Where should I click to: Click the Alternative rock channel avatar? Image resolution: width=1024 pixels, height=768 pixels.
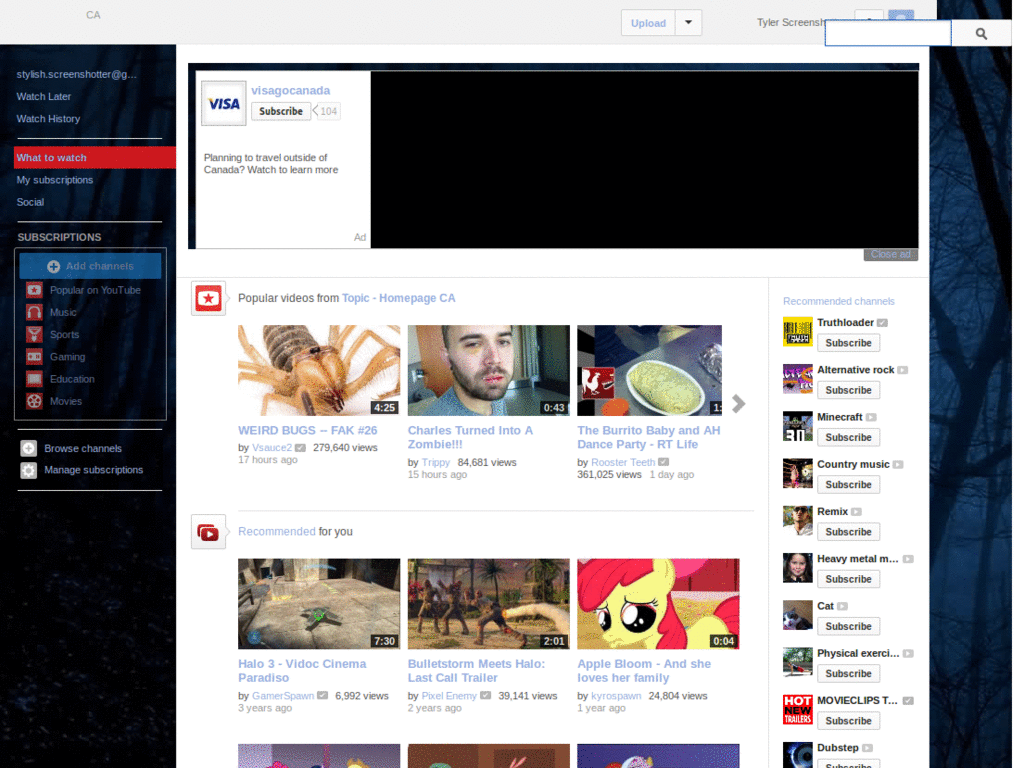[x=797, y=379]
